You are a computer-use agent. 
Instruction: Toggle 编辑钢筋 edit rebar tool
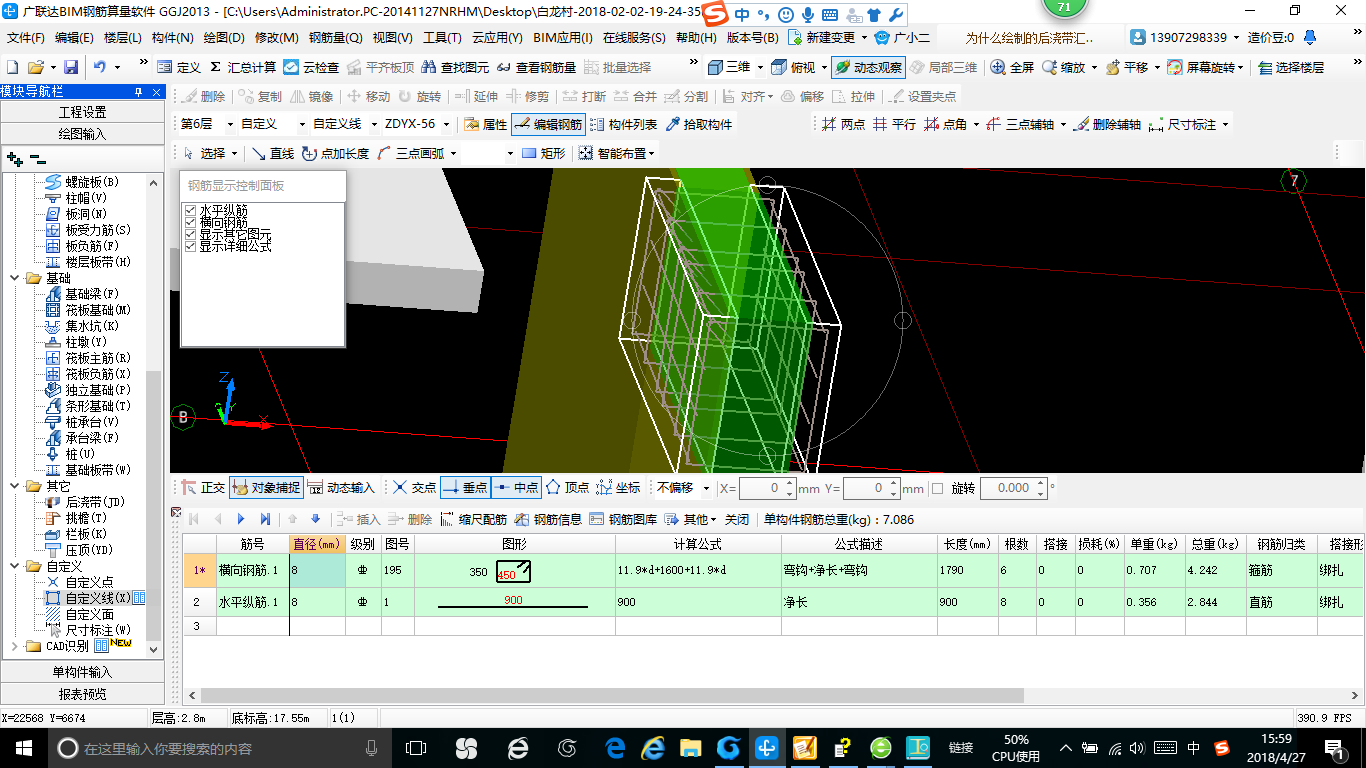click(x=547, y=125)
